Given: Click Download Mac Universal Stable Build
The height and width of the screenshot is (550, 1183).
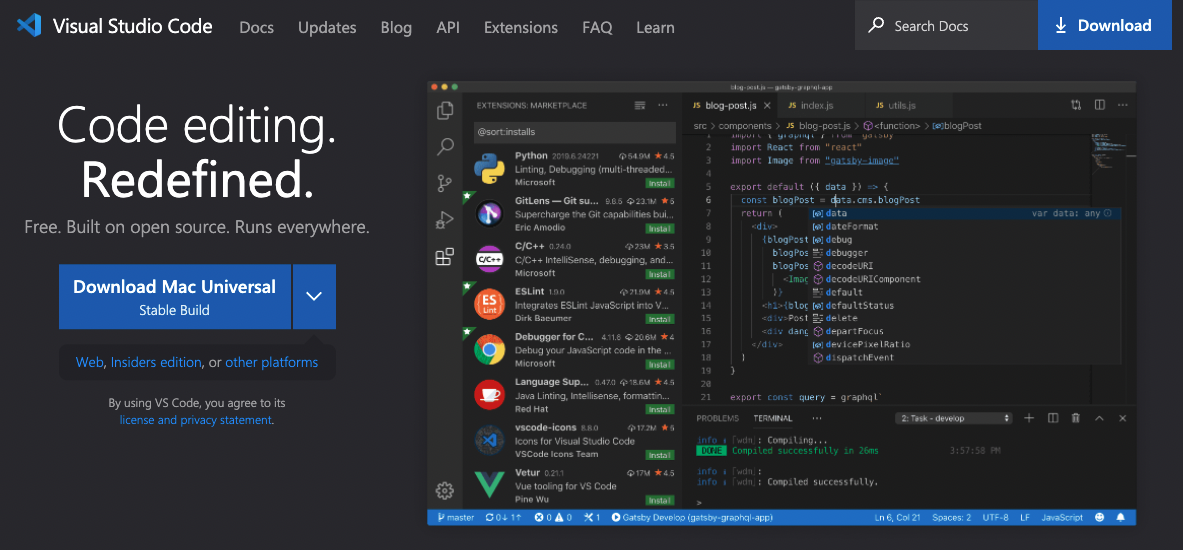Looking at the screenshot, I should click(x=174, y=297).
